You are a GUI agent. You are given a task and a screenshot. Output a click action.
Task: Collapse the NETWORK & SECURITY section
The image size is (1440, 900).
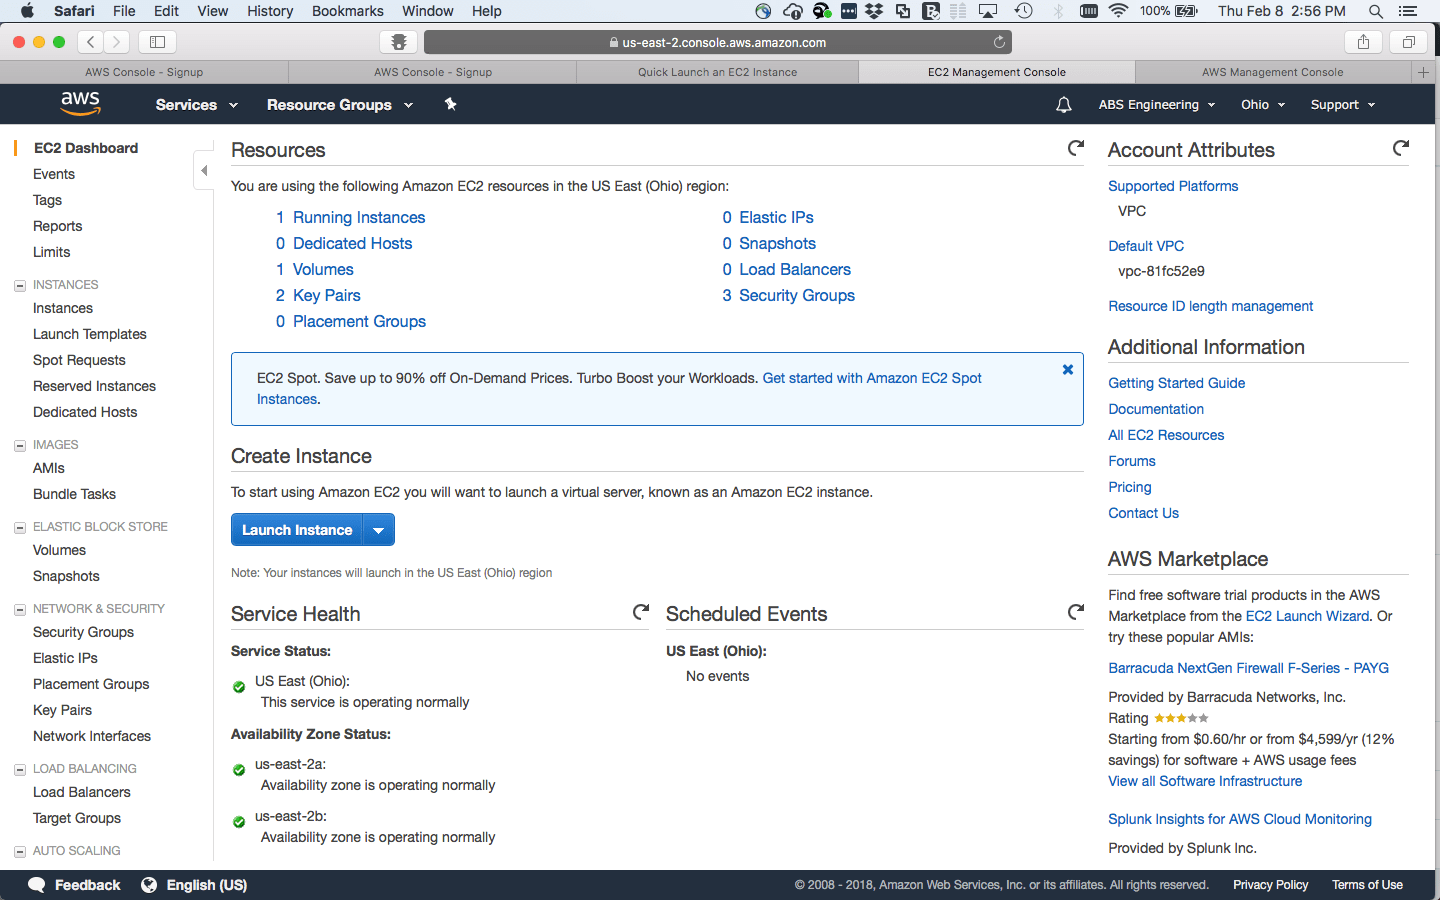20,610
